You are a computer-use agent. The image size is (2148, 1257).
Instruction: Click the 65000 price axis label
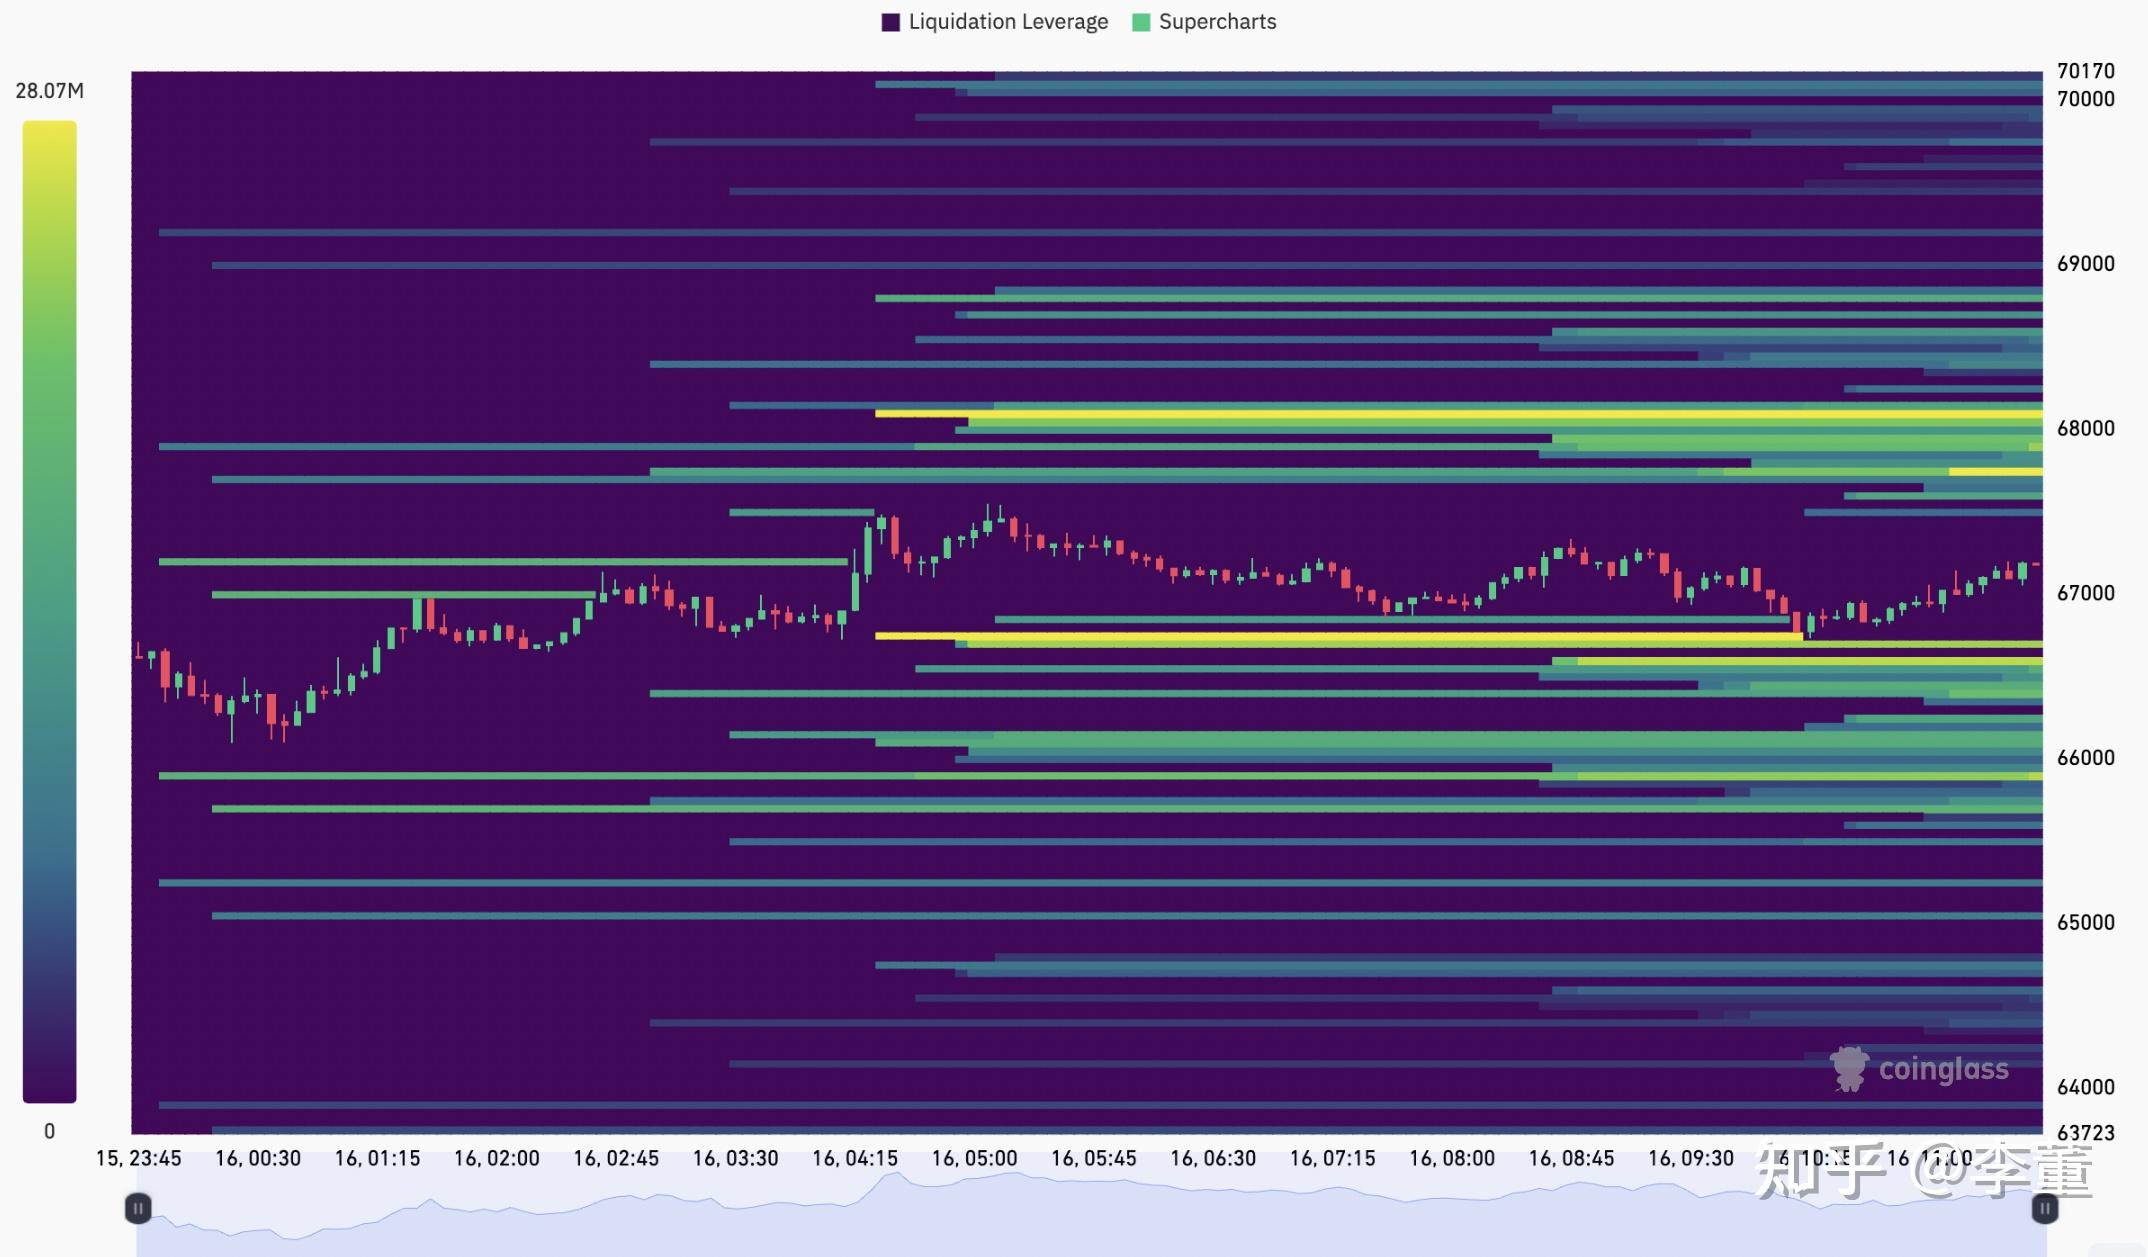tap(2086, 922)
